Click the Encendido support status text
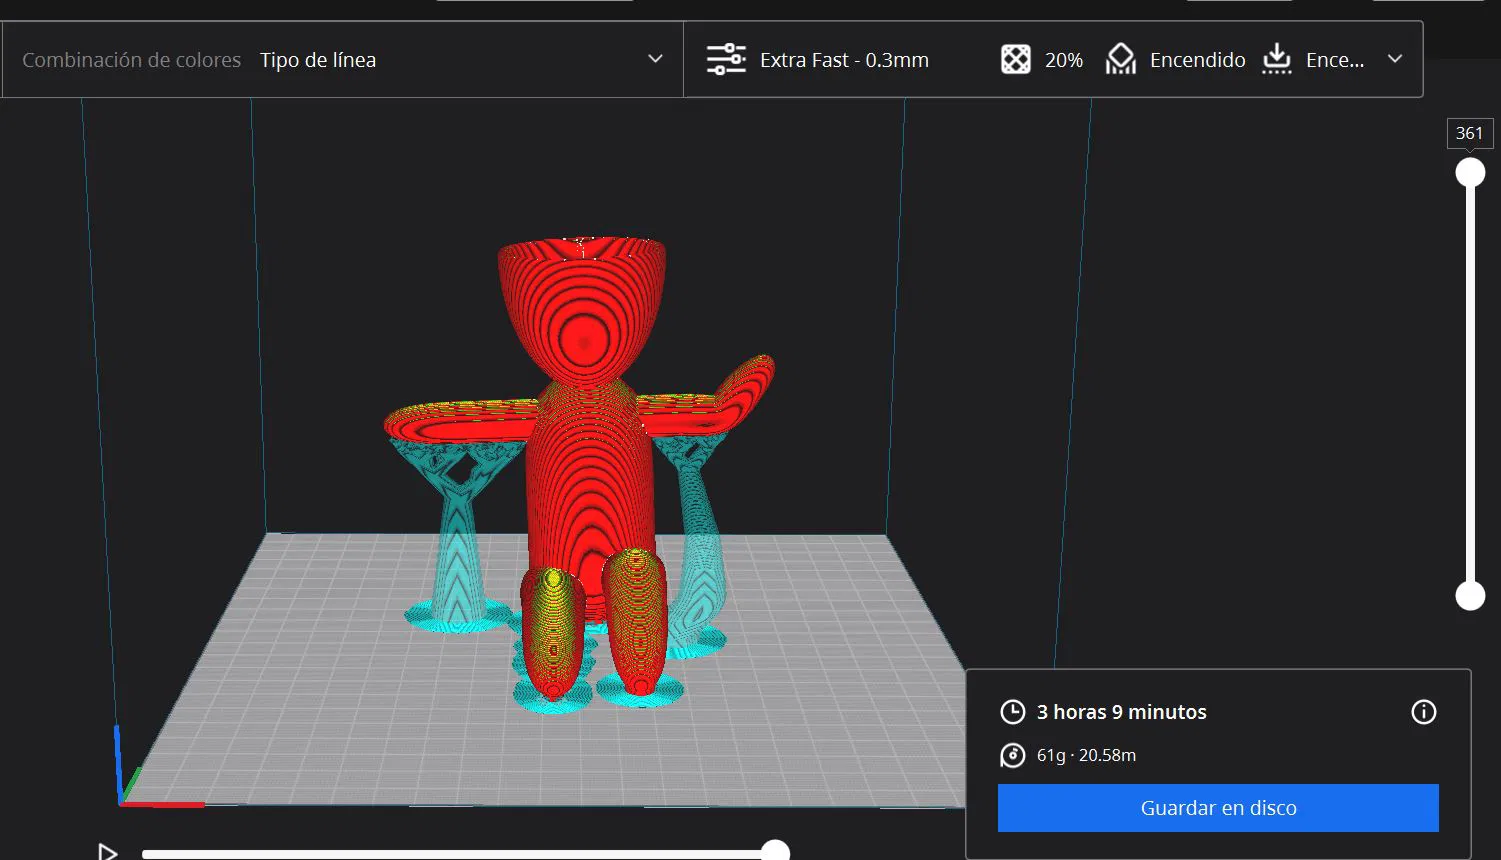1501x860 pixels. (x=1198, y=60)
